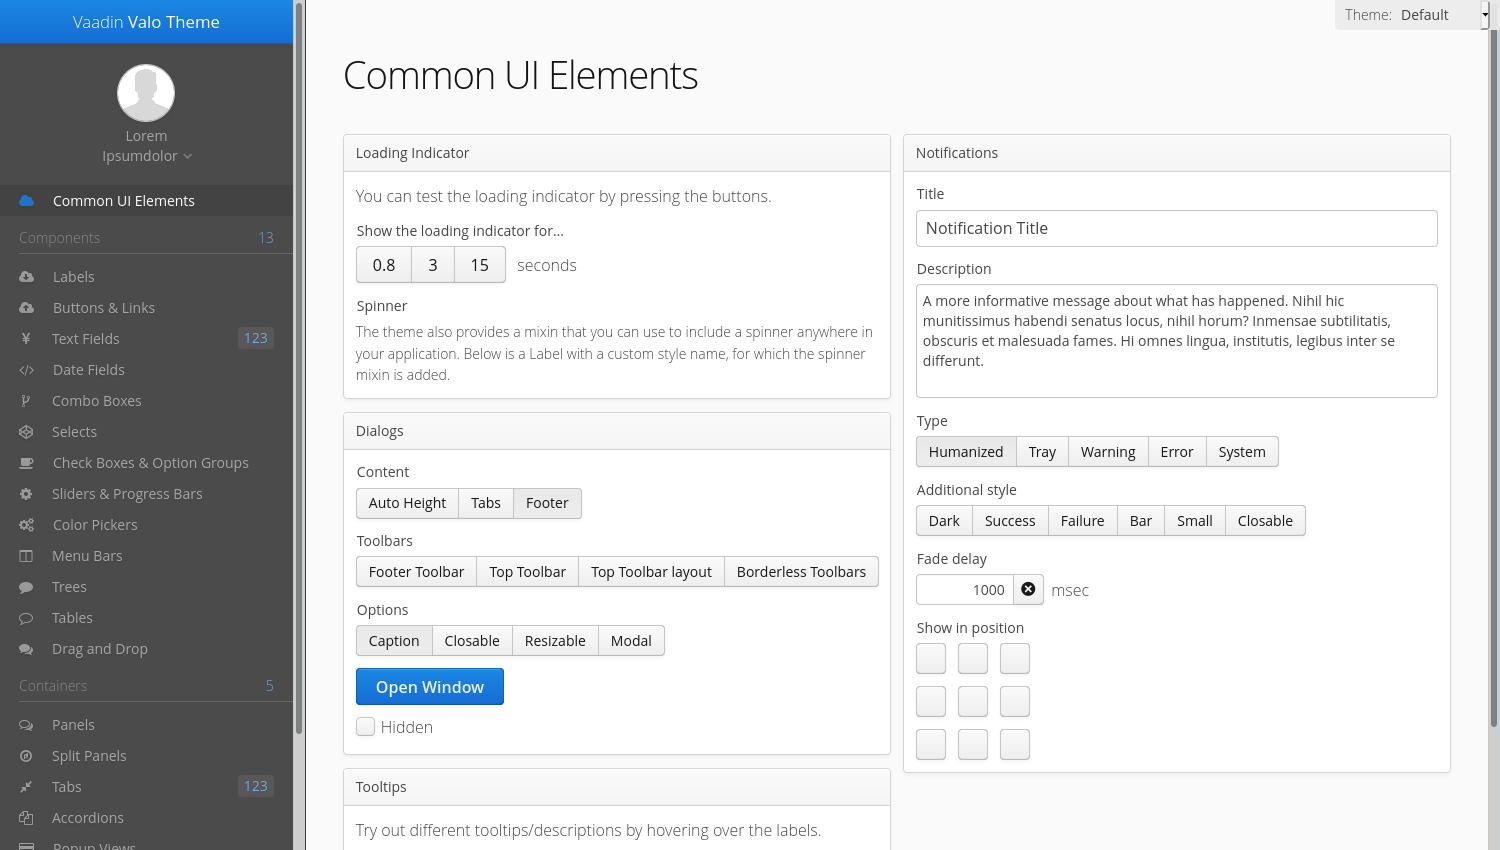Click the icon beside Check Boxes & Option Groups
The height and width of the screenshot is (850, 1500).
[26, 463]
